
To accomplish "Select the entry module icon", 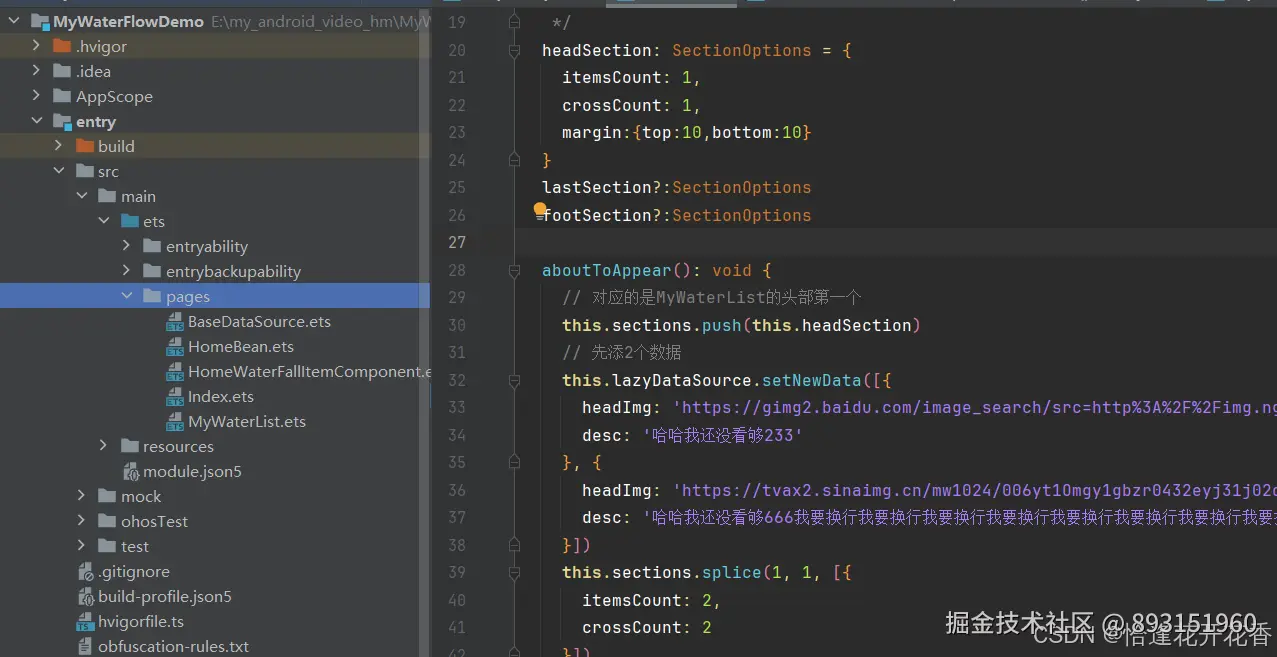I will 62,121.
